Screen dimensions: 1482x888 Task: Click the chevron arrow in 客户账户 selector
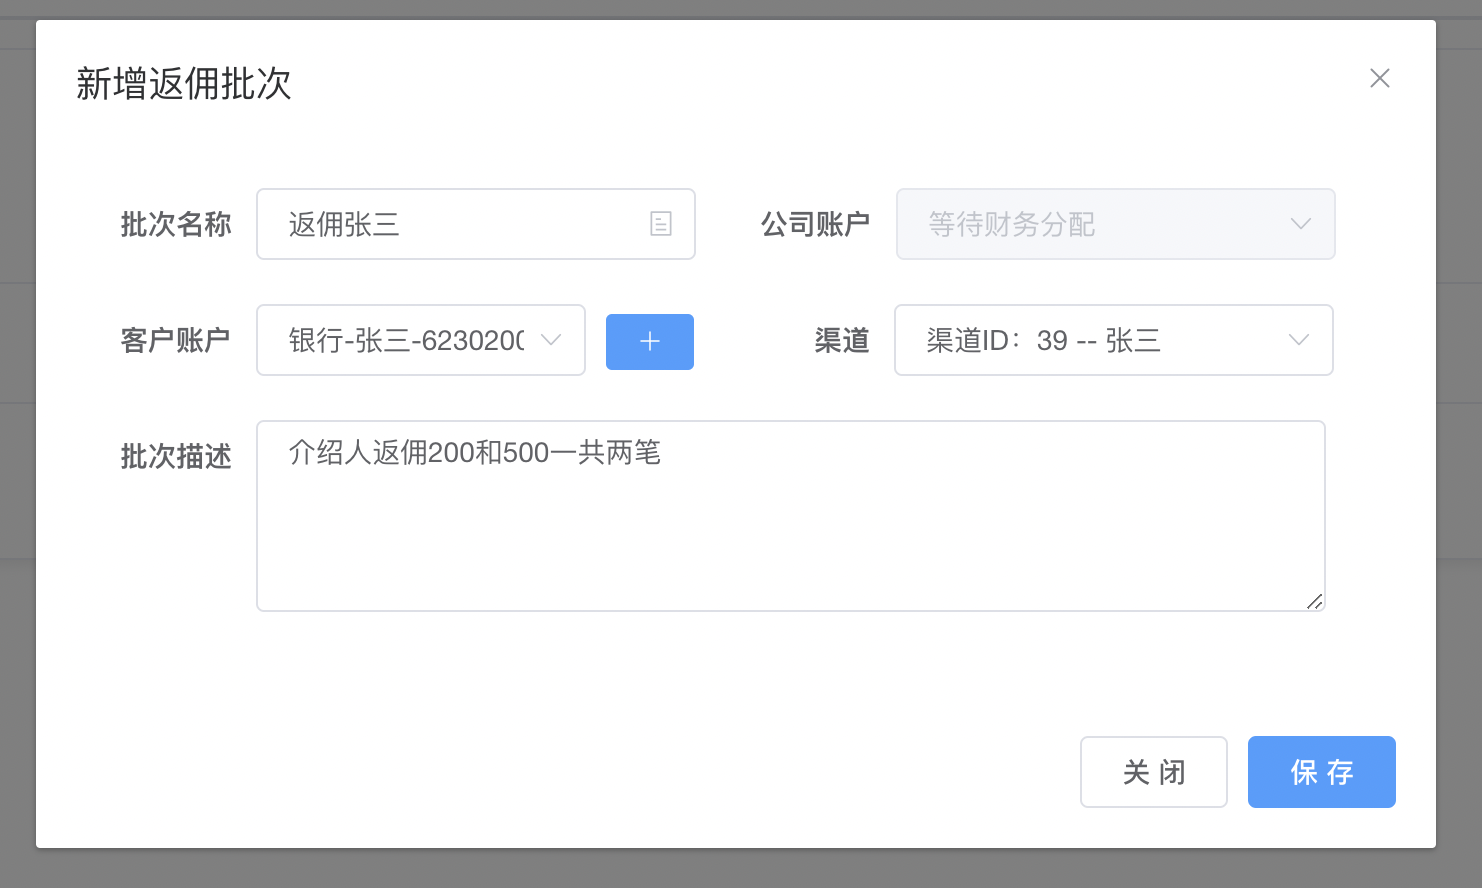pyautogui.click(x=551, y=340)
